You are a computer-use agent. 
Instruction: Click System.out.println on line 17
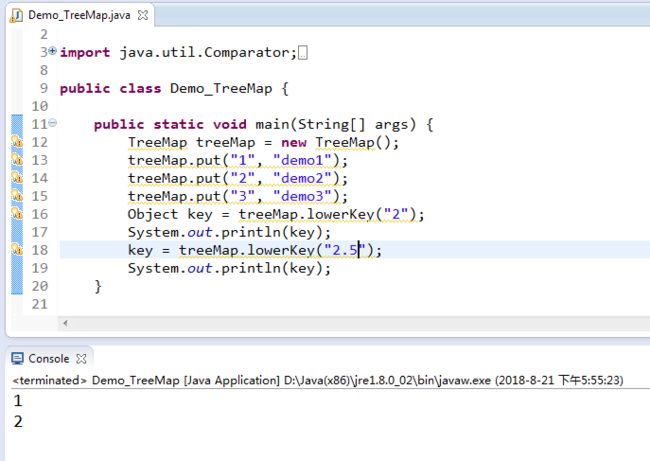point(204,232)
